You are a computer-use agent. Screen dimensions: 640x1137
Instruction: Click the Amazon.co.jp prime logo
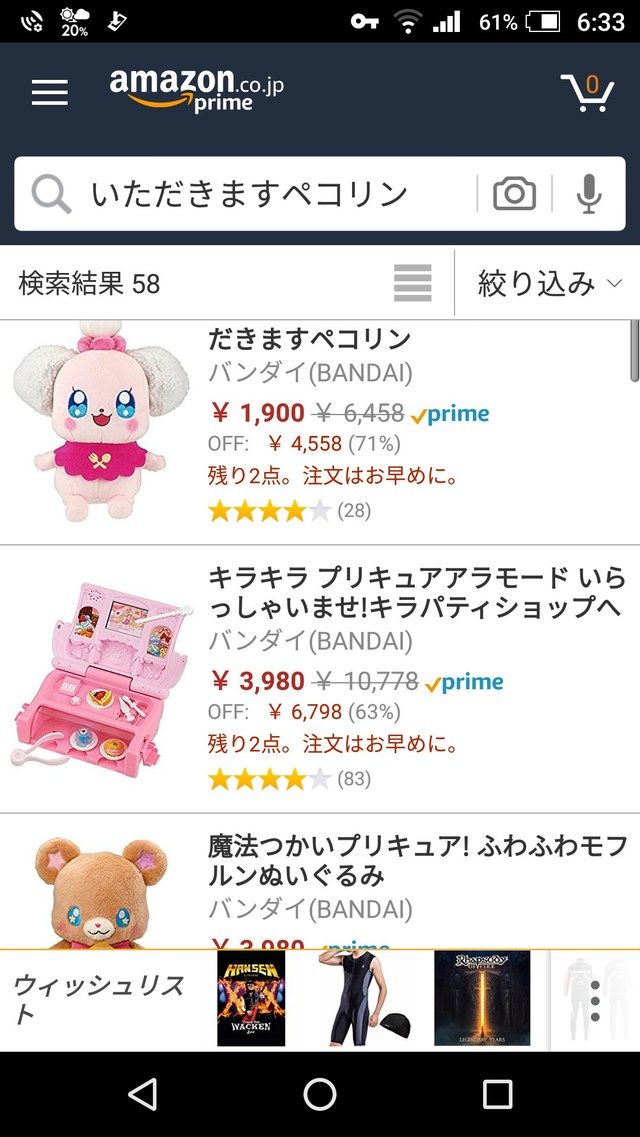pos(196,89)
